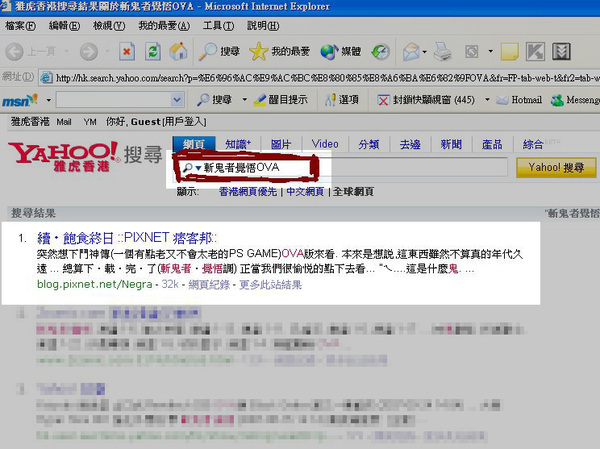600x449 pixels.
Task: Expand the MSN search box combo arrow
Action: click(x=176, y=100)
